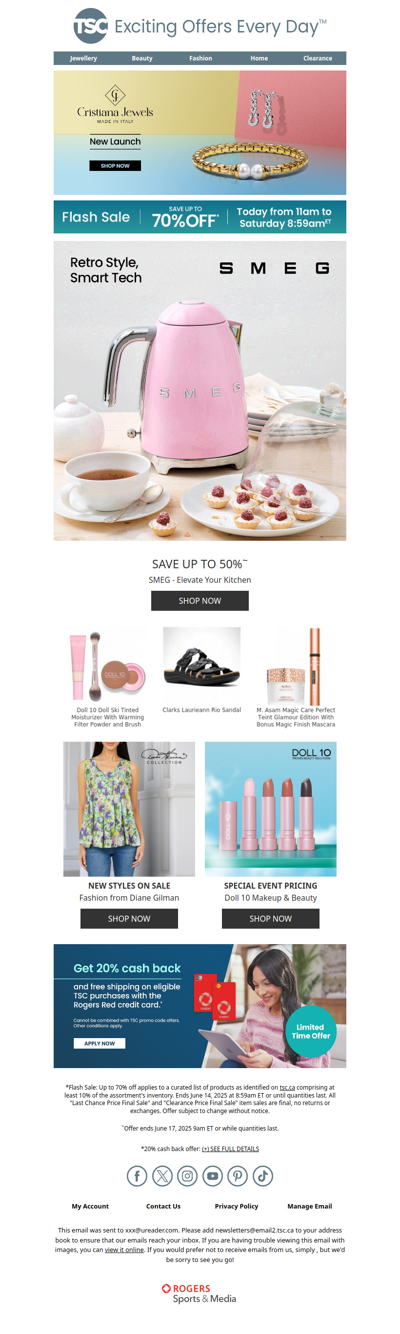The image size is (400, 1334).
Task: Expand the SEE FULL DETAILS cash back link
Action: [230, 1149]
